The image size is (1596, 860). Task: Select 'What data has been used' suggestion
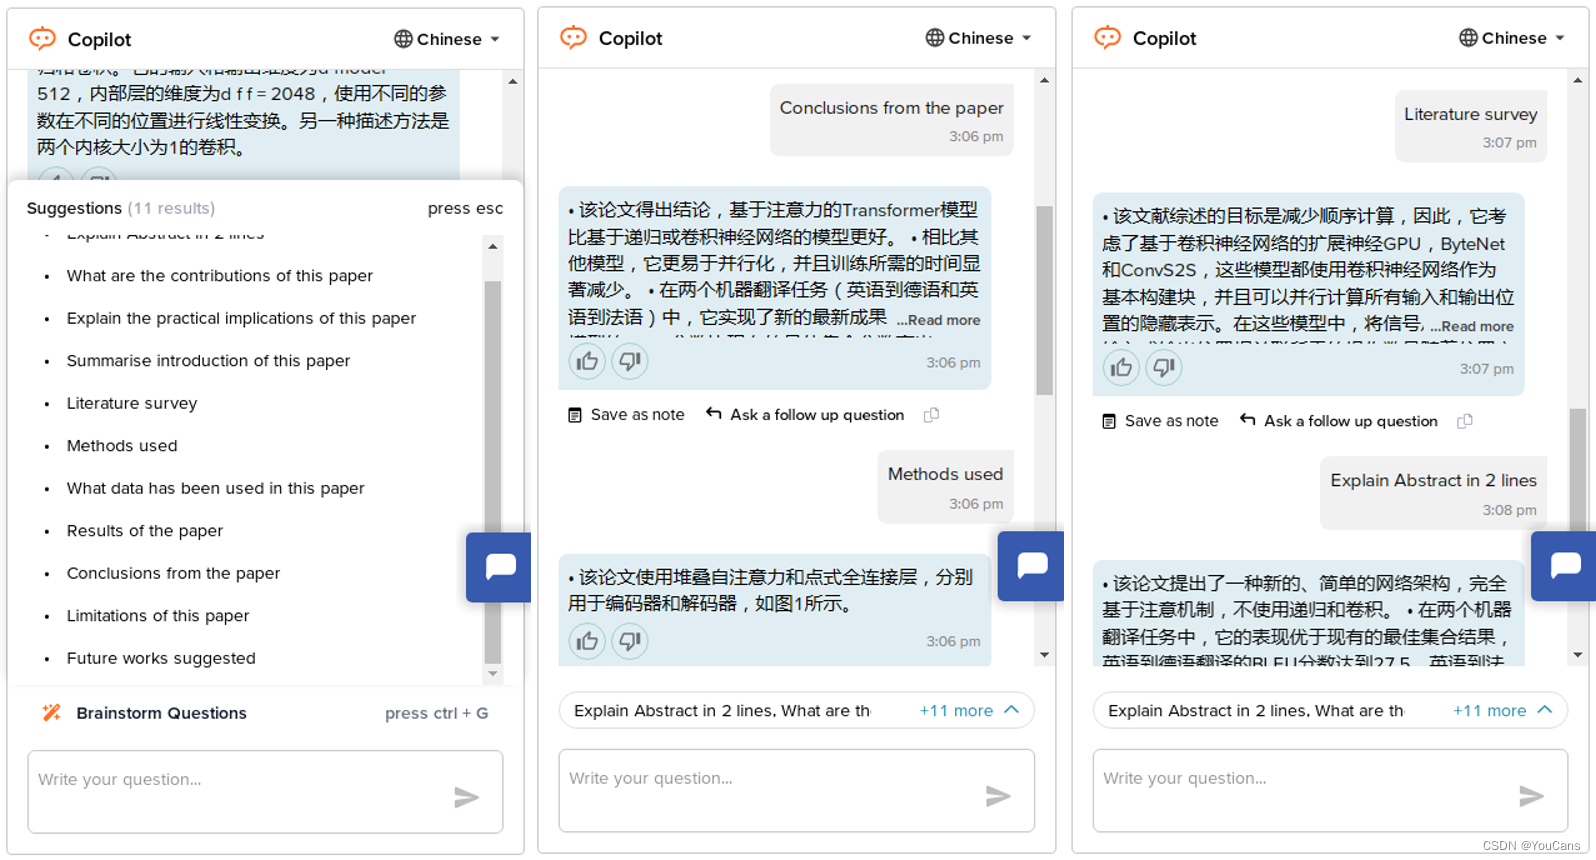coord(215,488)
